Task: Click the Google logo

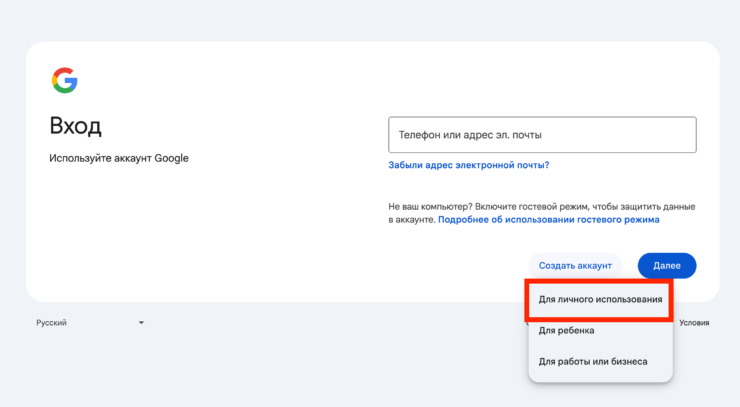Action: tap(64, 81)
